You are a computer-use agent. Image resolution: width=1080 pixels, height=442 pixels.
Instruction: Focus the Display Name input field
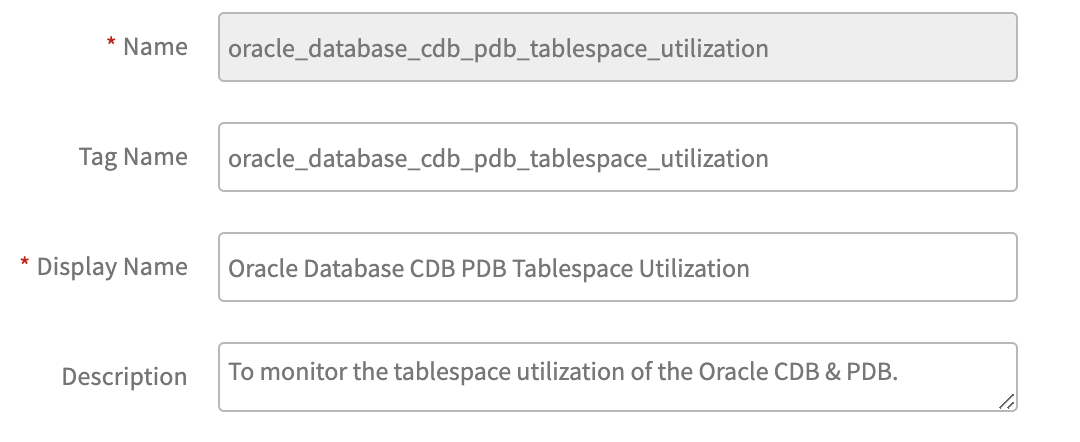pyautogui.click(x=617, y=267)
